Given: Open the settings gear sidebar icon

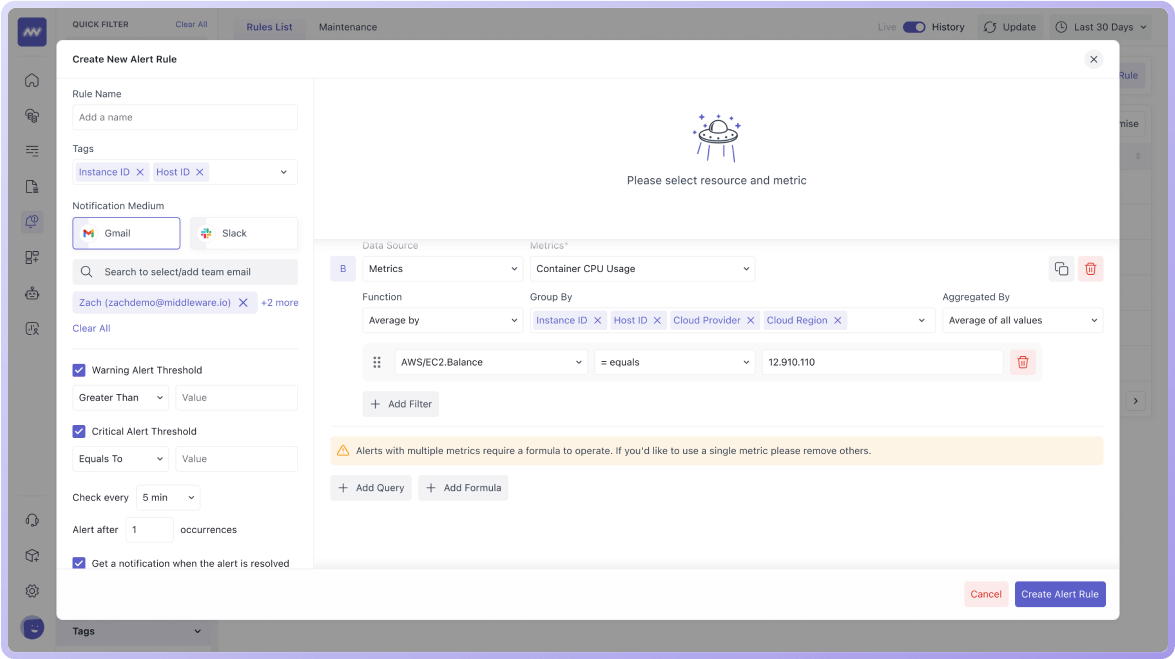Looking at the screenshot, I should (x=32, y=591).
